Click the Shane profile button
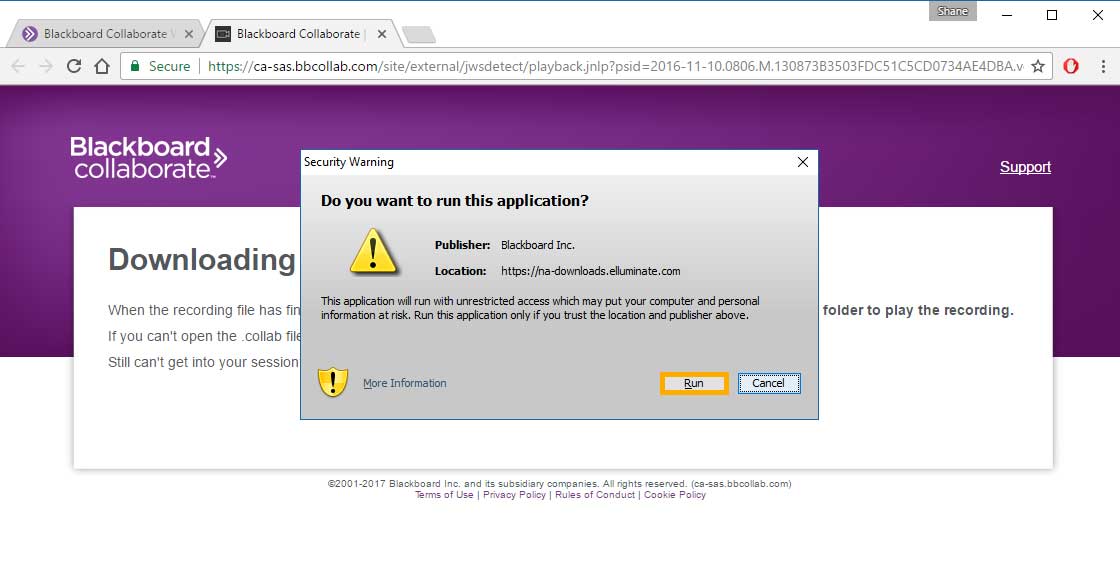Image resolution: width=1120 pixels, height=569 pixels. tap(953, 11)
